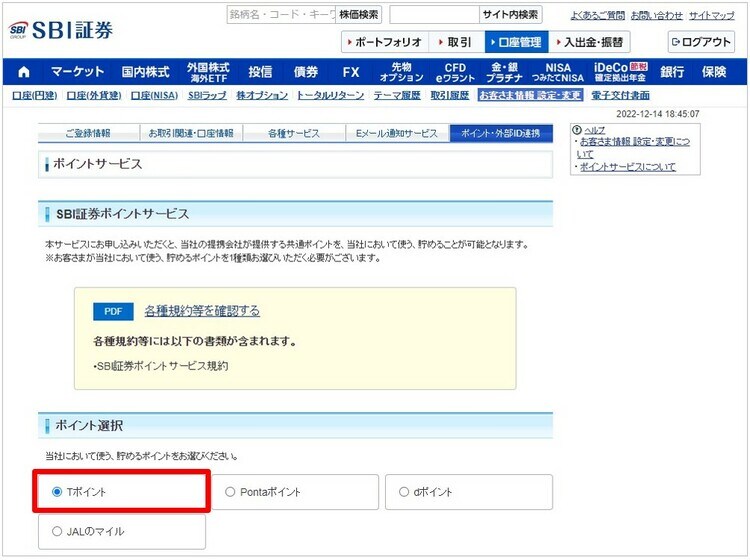Click the help question mark icon
750x560 pixels.
pos(577,130)
